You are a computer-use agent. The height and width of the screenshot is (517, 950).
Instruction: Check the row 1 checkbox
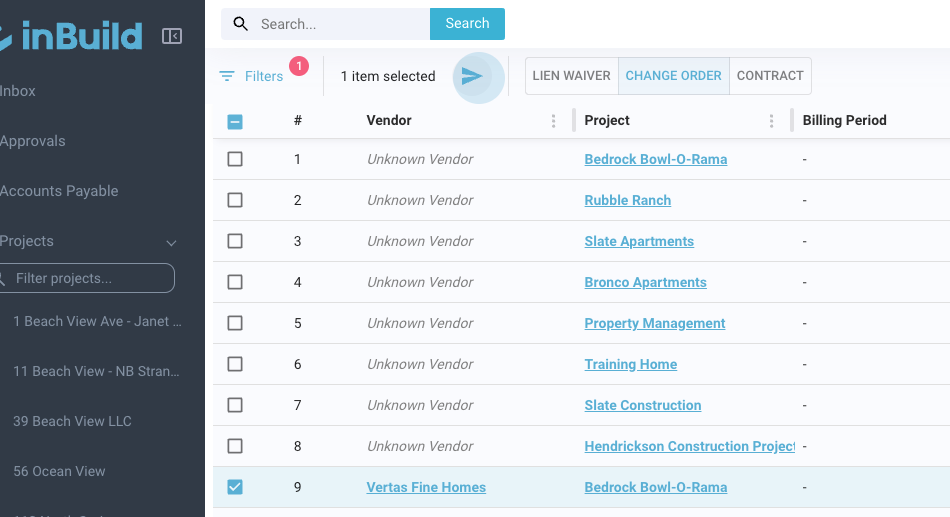tap(235, 159)
